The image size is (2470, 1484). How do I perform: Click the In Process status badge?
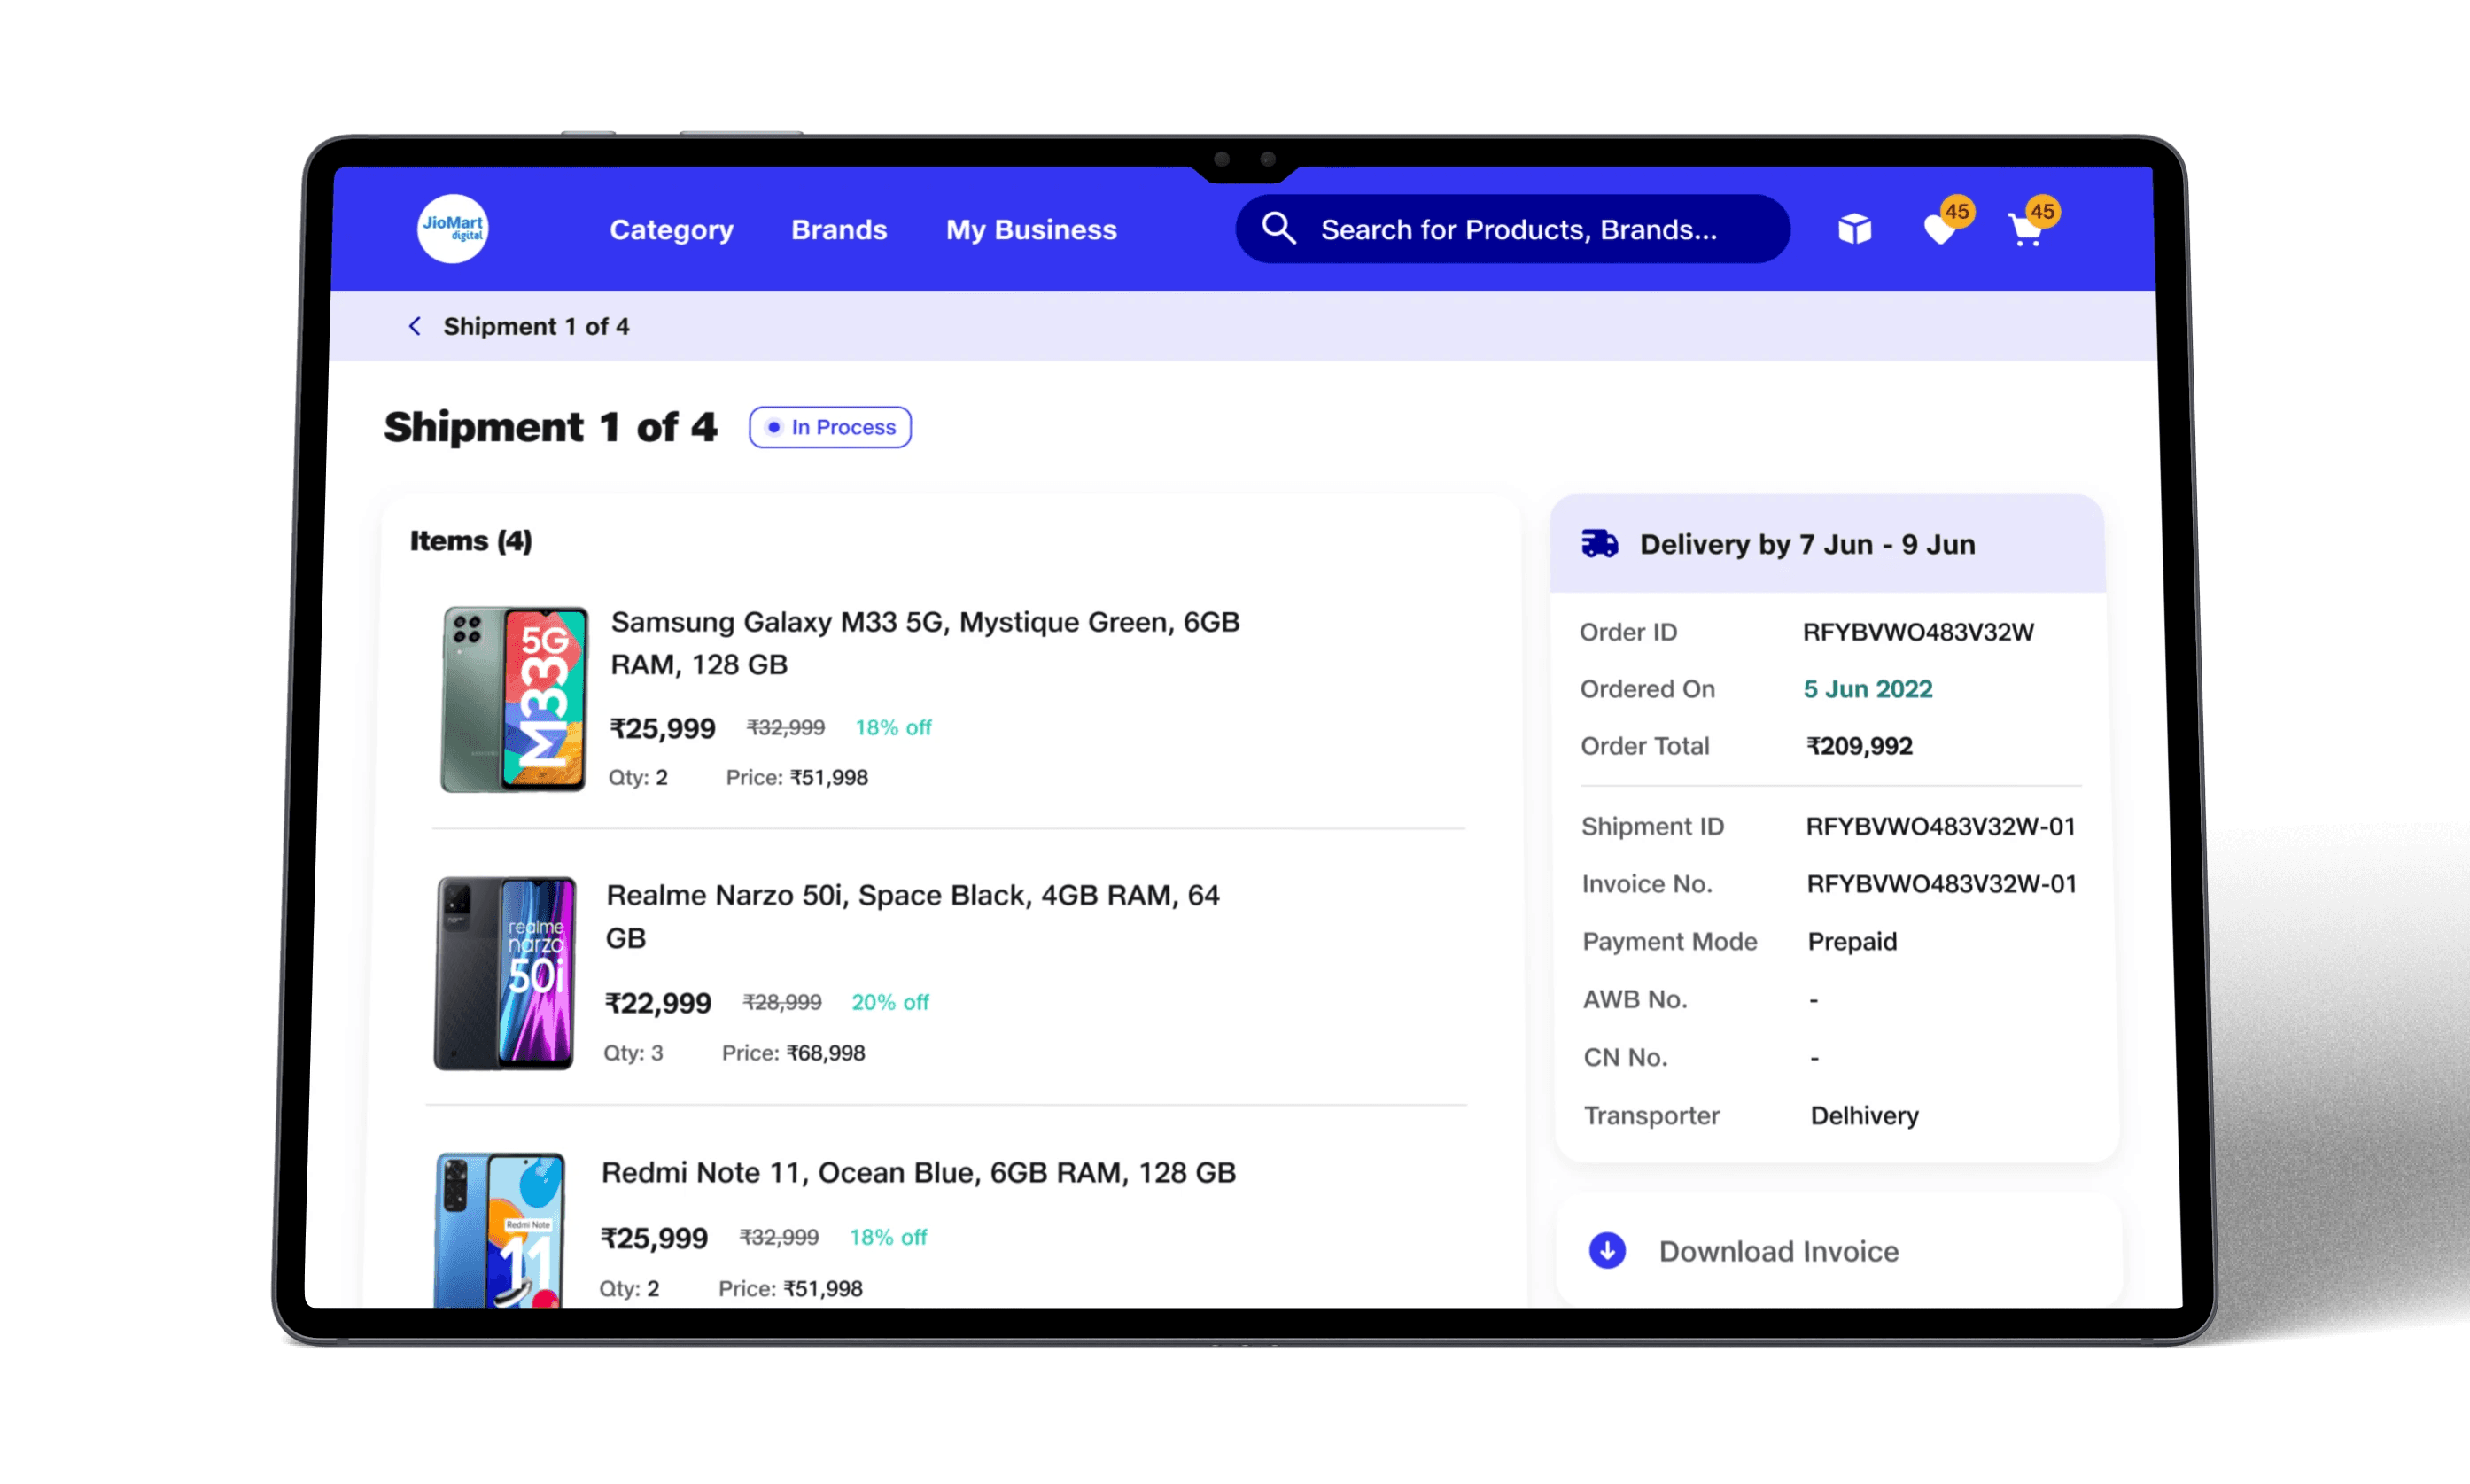click(x=830, y=427)
